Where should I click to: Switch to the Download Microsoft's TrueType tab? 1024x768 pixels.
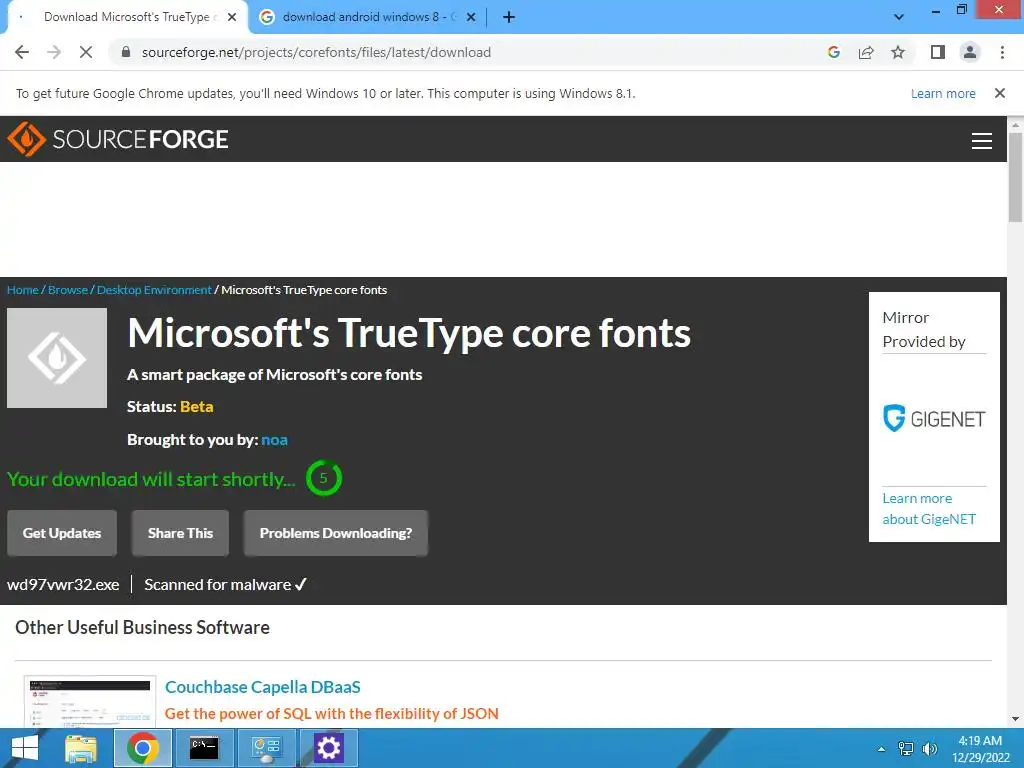(x=128, y=17)
